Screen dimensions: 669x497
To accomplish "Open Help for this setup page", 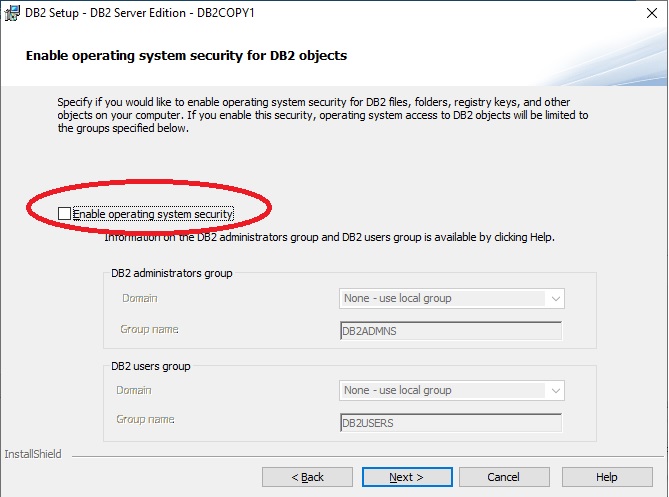I will click(606, 477).
